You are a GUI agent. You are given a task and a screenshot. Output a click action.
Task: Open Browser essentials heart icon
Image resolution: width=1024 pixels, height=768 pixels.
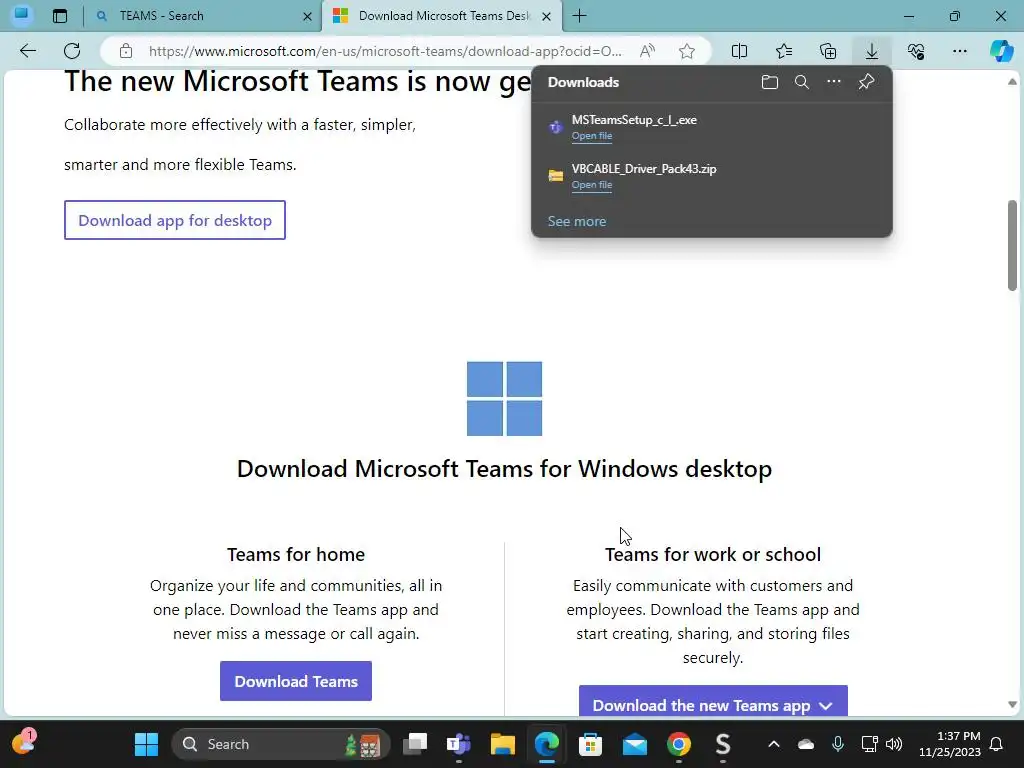916,51
